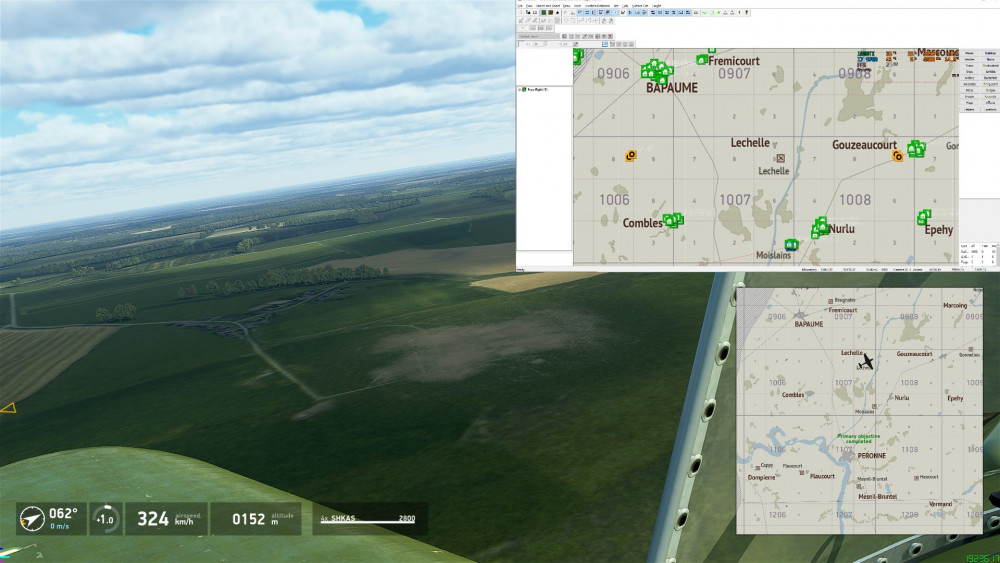Click the Combles label on the editor map

[642, 223]
